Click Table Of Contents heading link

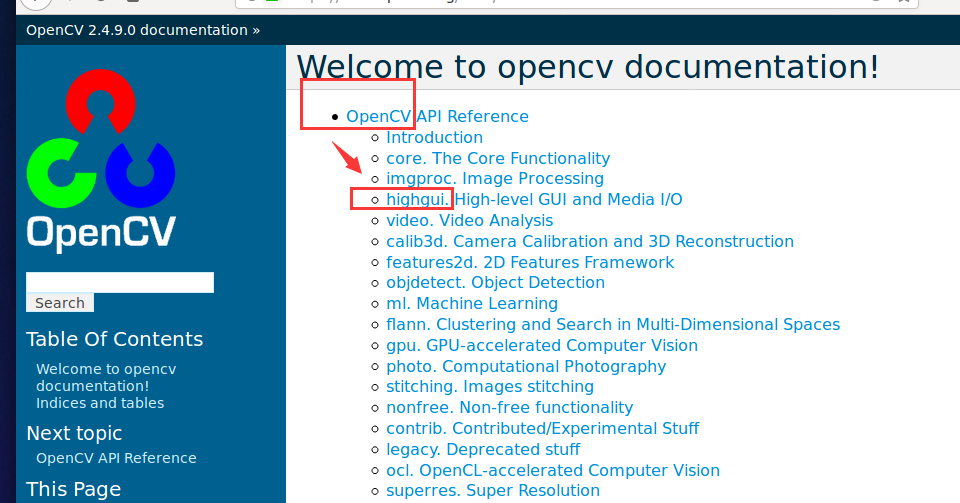[x=114, y=339]
